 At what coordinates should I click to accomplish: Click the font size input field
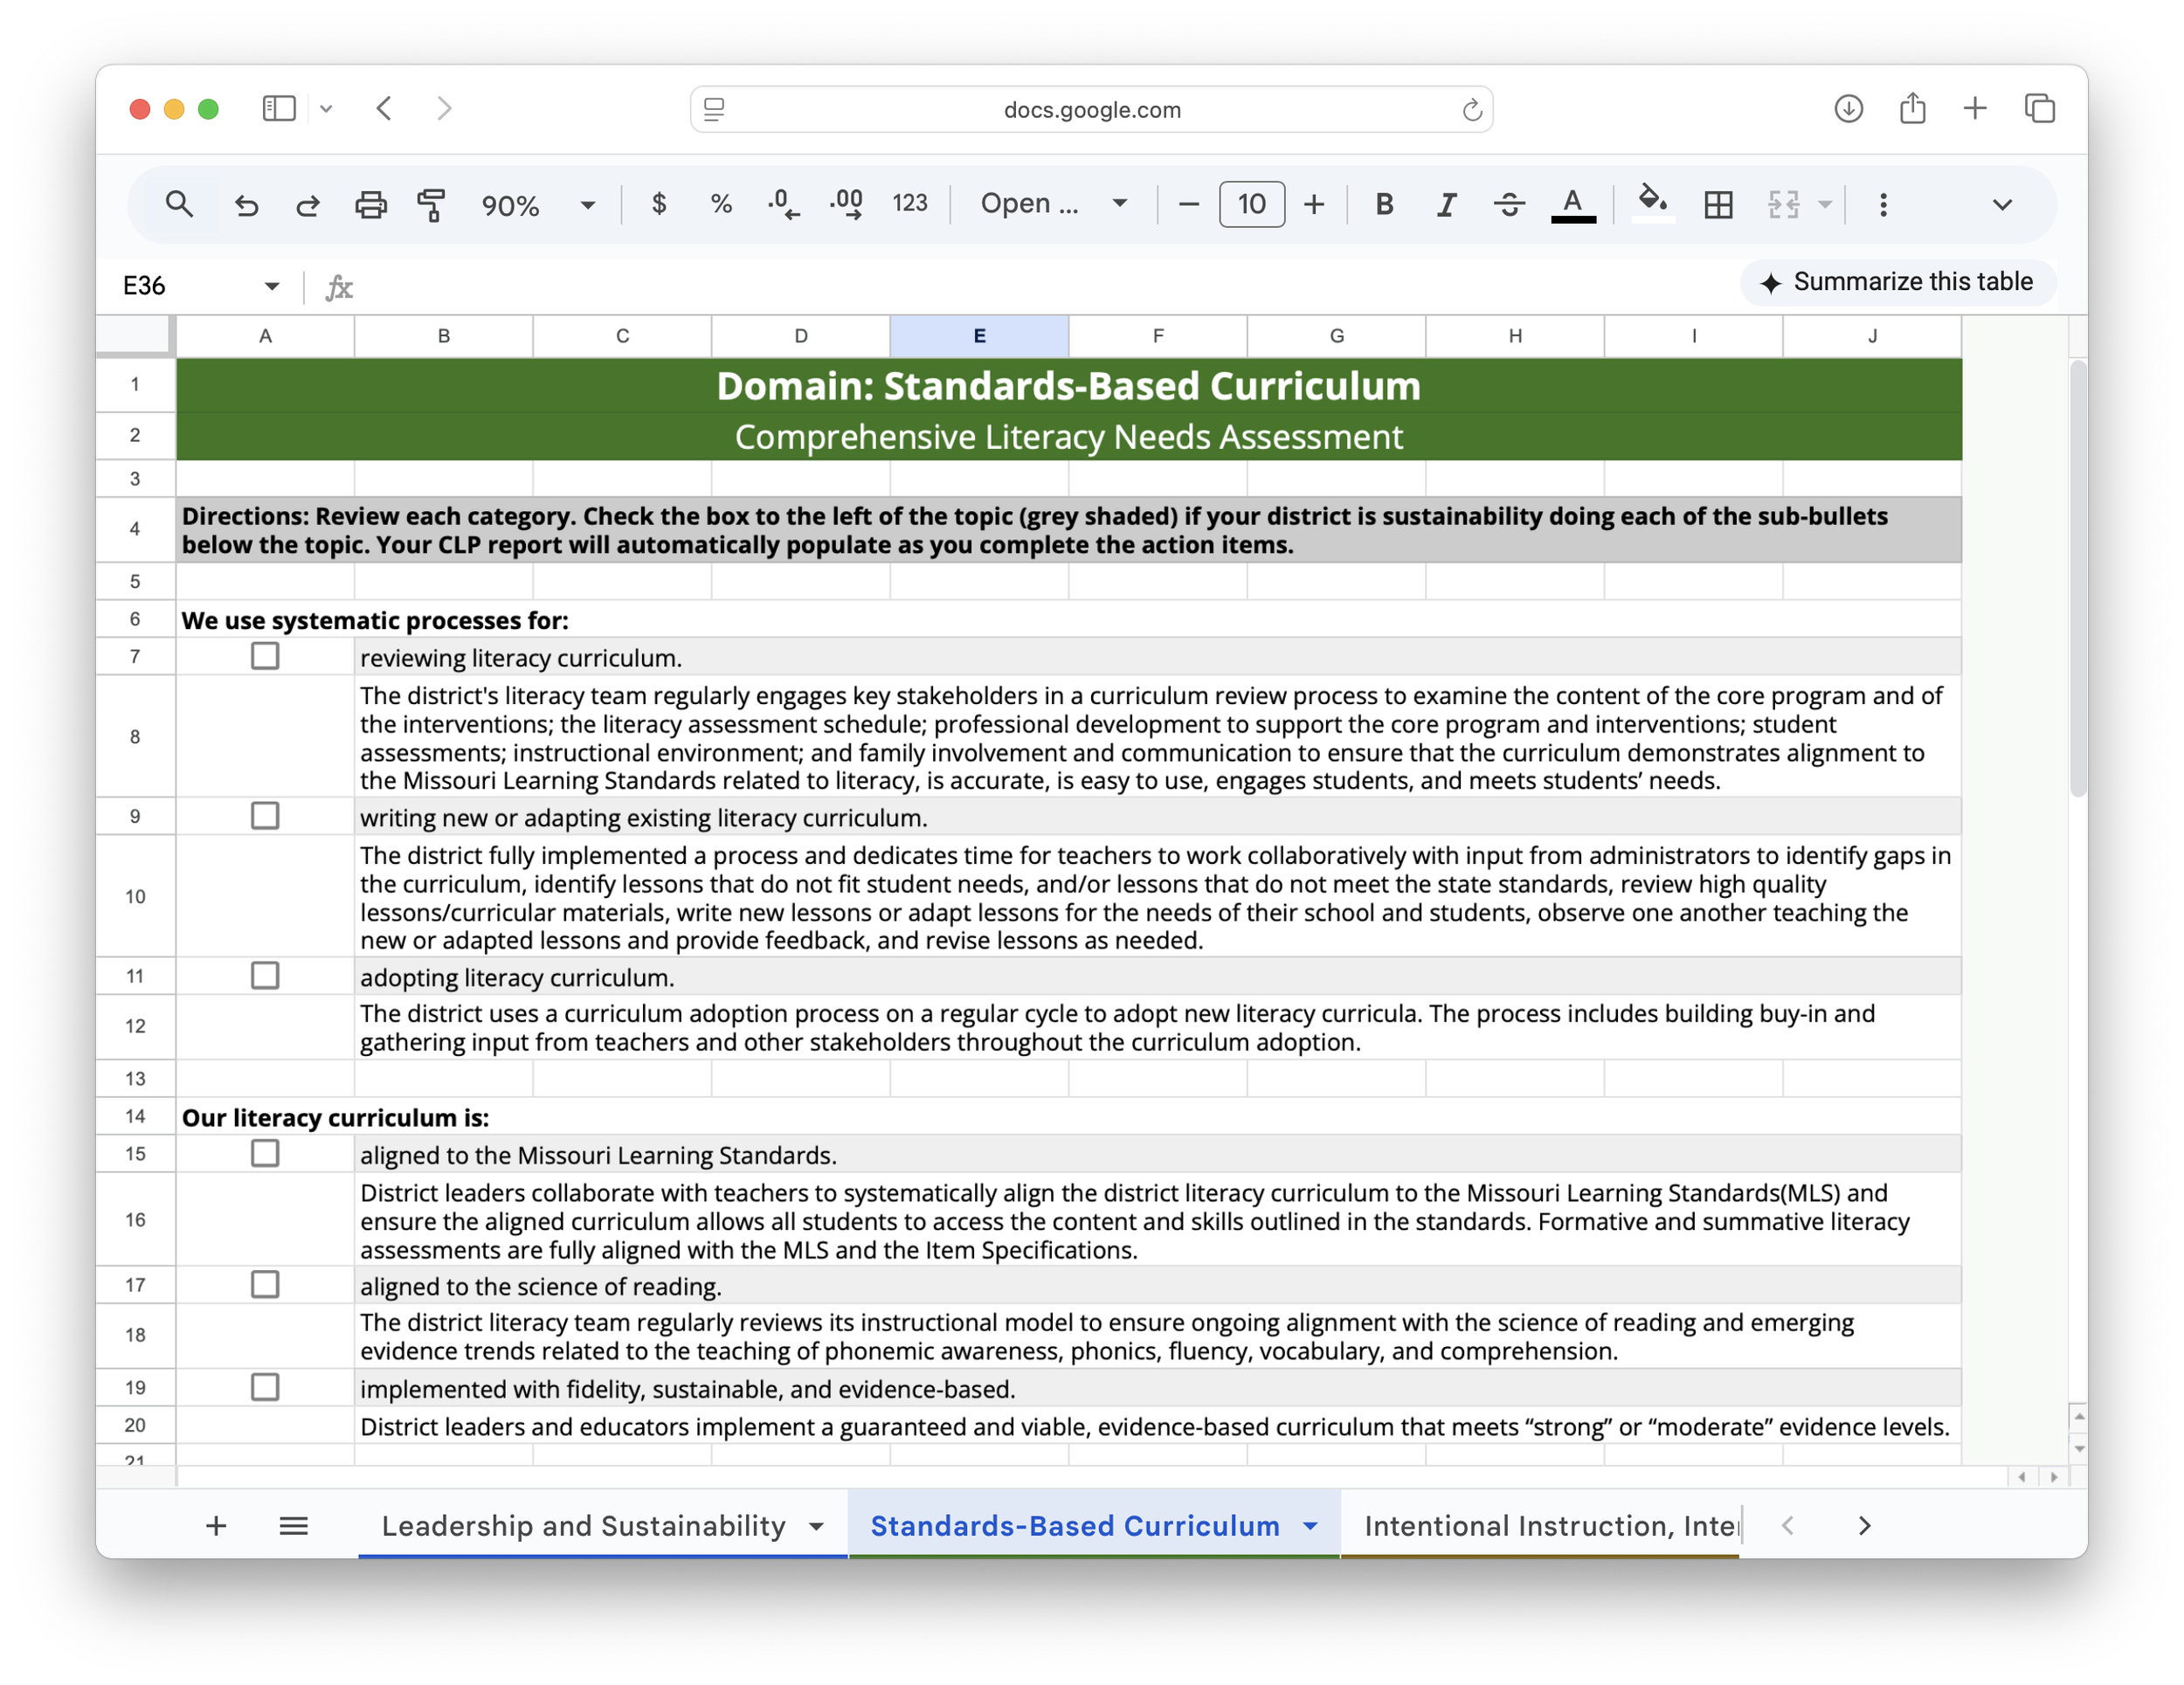tap(1251, 205)
